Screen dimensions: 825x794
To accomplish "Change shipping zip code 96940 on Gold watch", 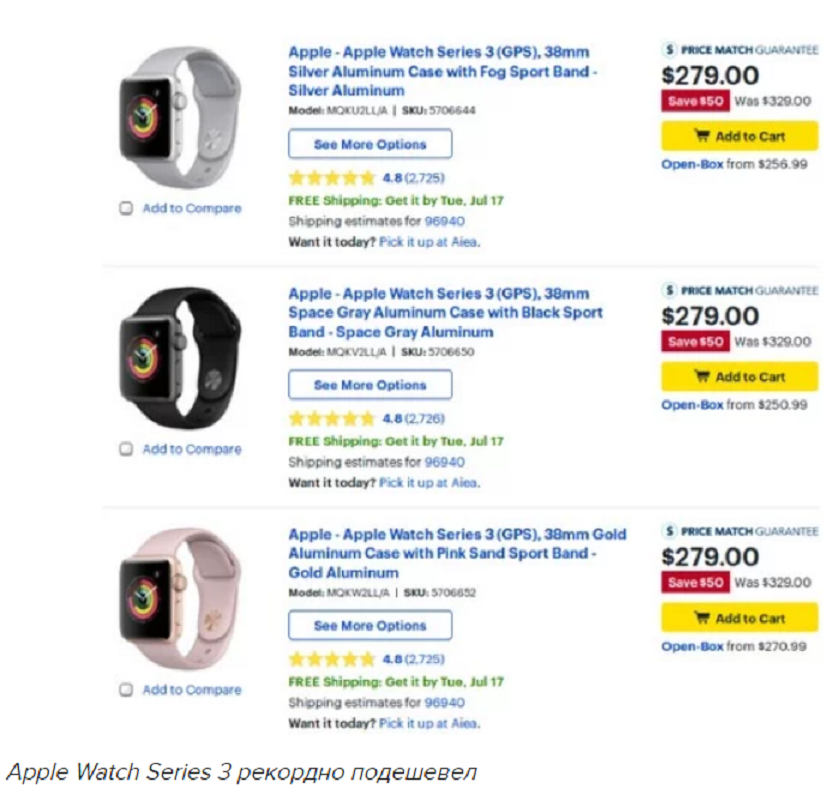I will 445,703.
